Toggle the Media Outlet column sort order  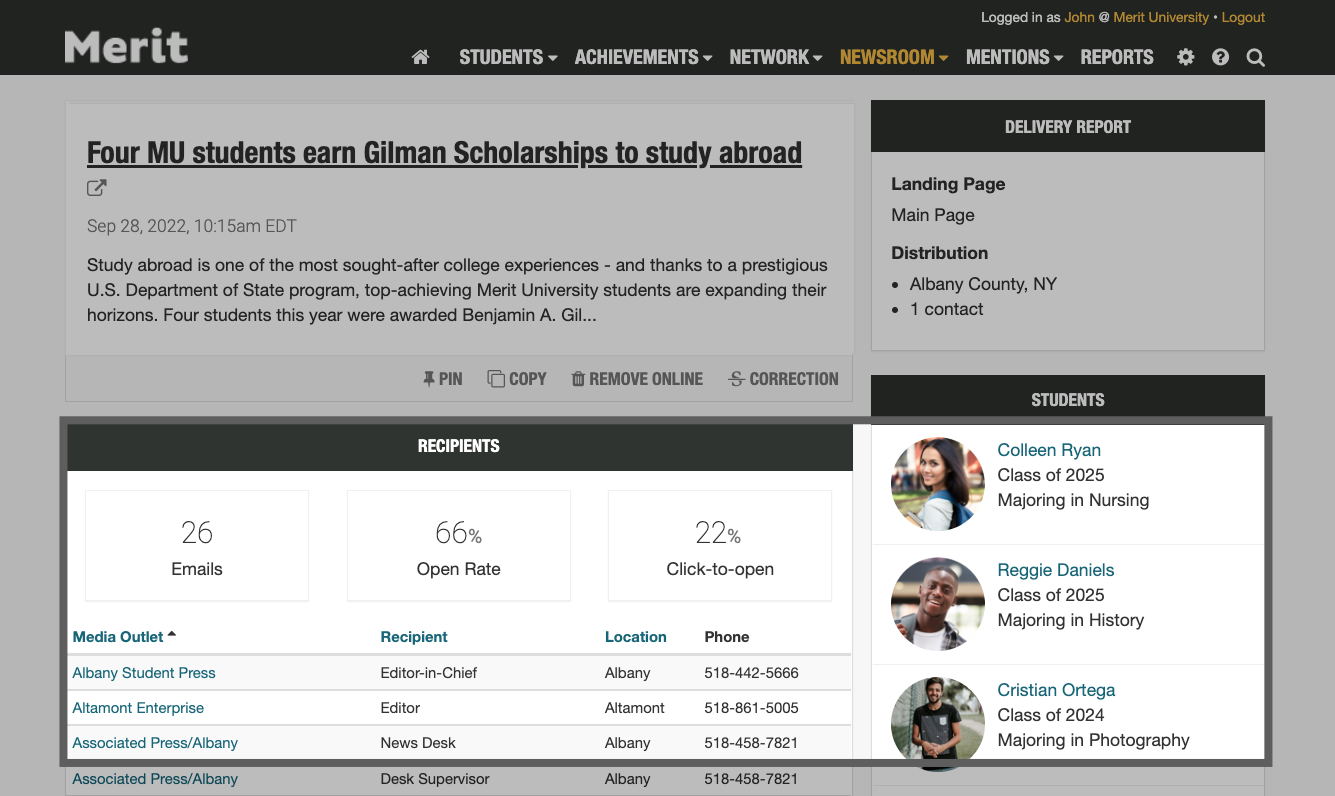pyautogui.click(x=117, y=636)
